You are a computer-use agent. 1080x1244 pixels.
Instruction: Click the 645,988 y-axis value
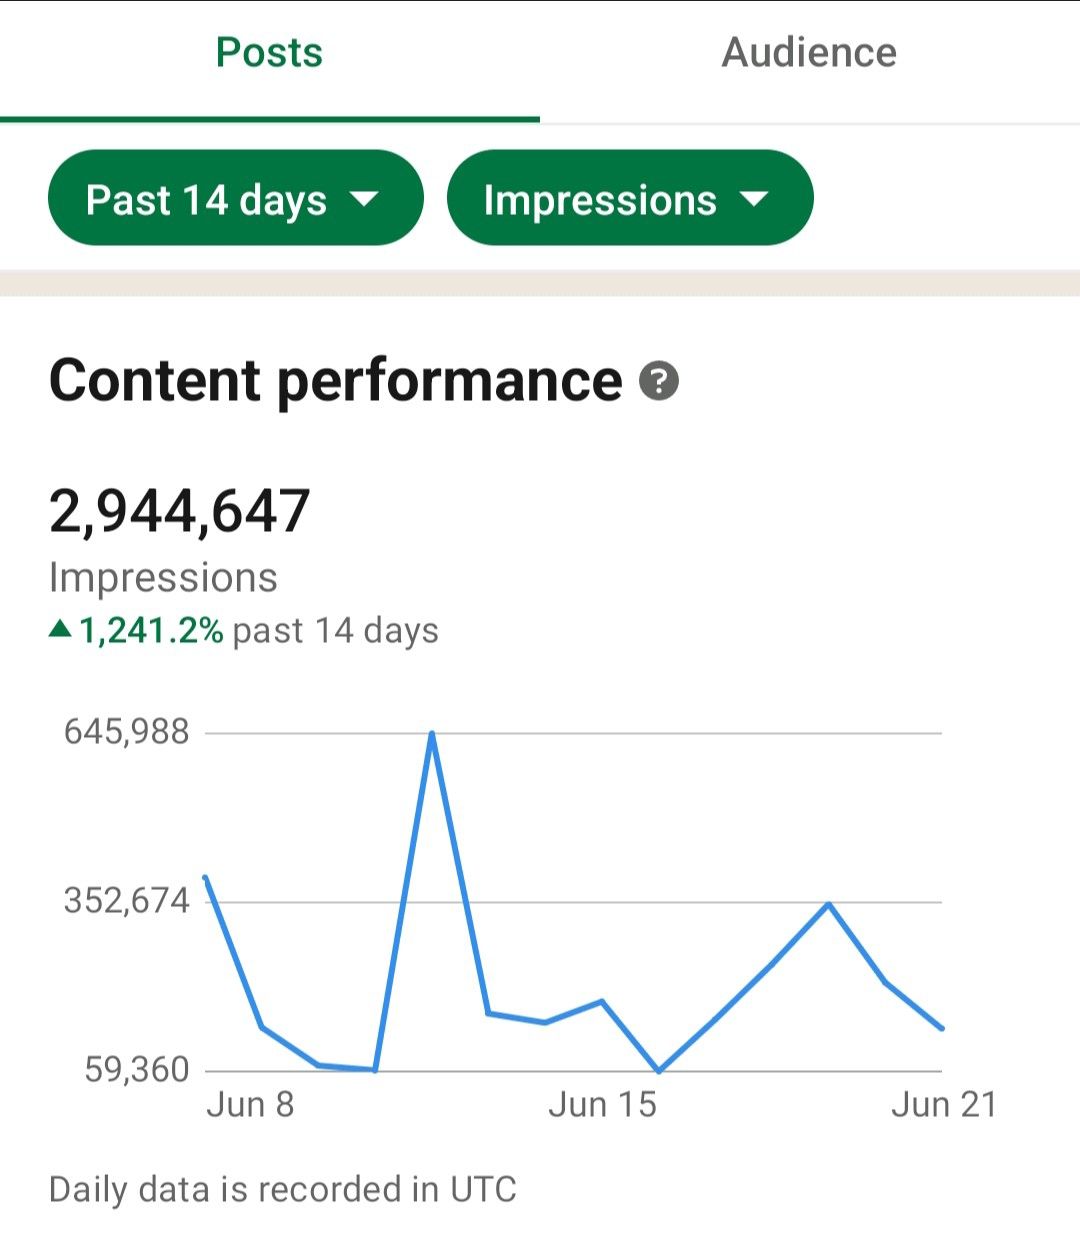click(x=127, y=732)
